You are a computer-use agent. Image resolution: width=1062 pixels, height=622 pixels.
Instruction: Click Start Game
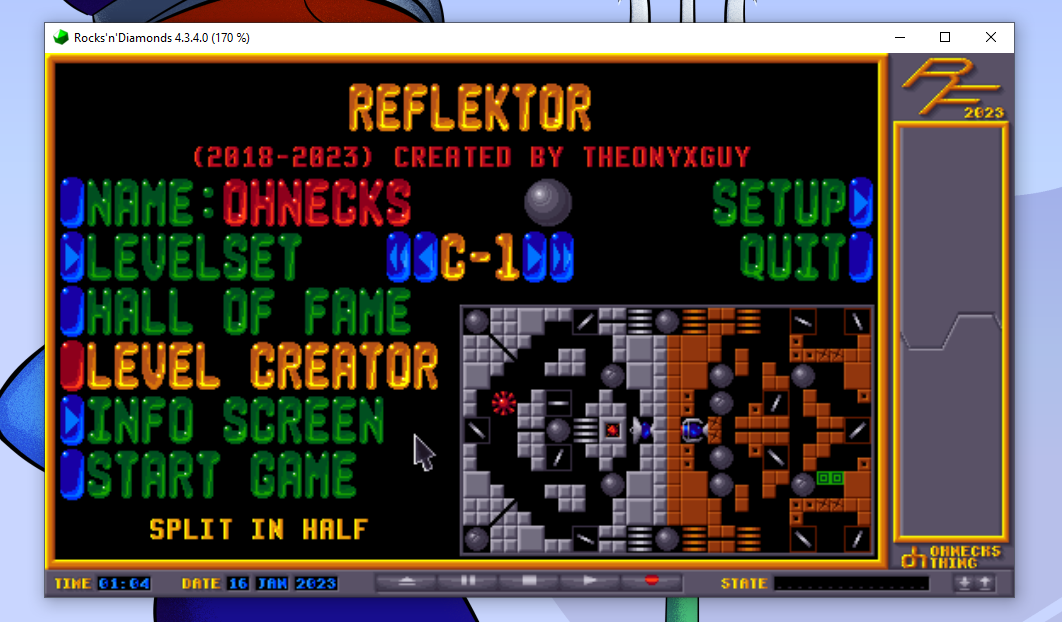(x=220, y=475)
